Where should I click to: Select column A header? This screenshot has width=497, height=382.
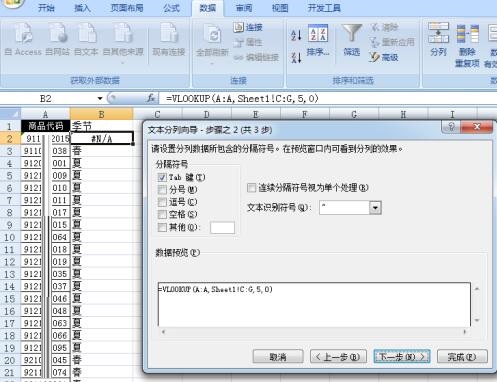45,114
